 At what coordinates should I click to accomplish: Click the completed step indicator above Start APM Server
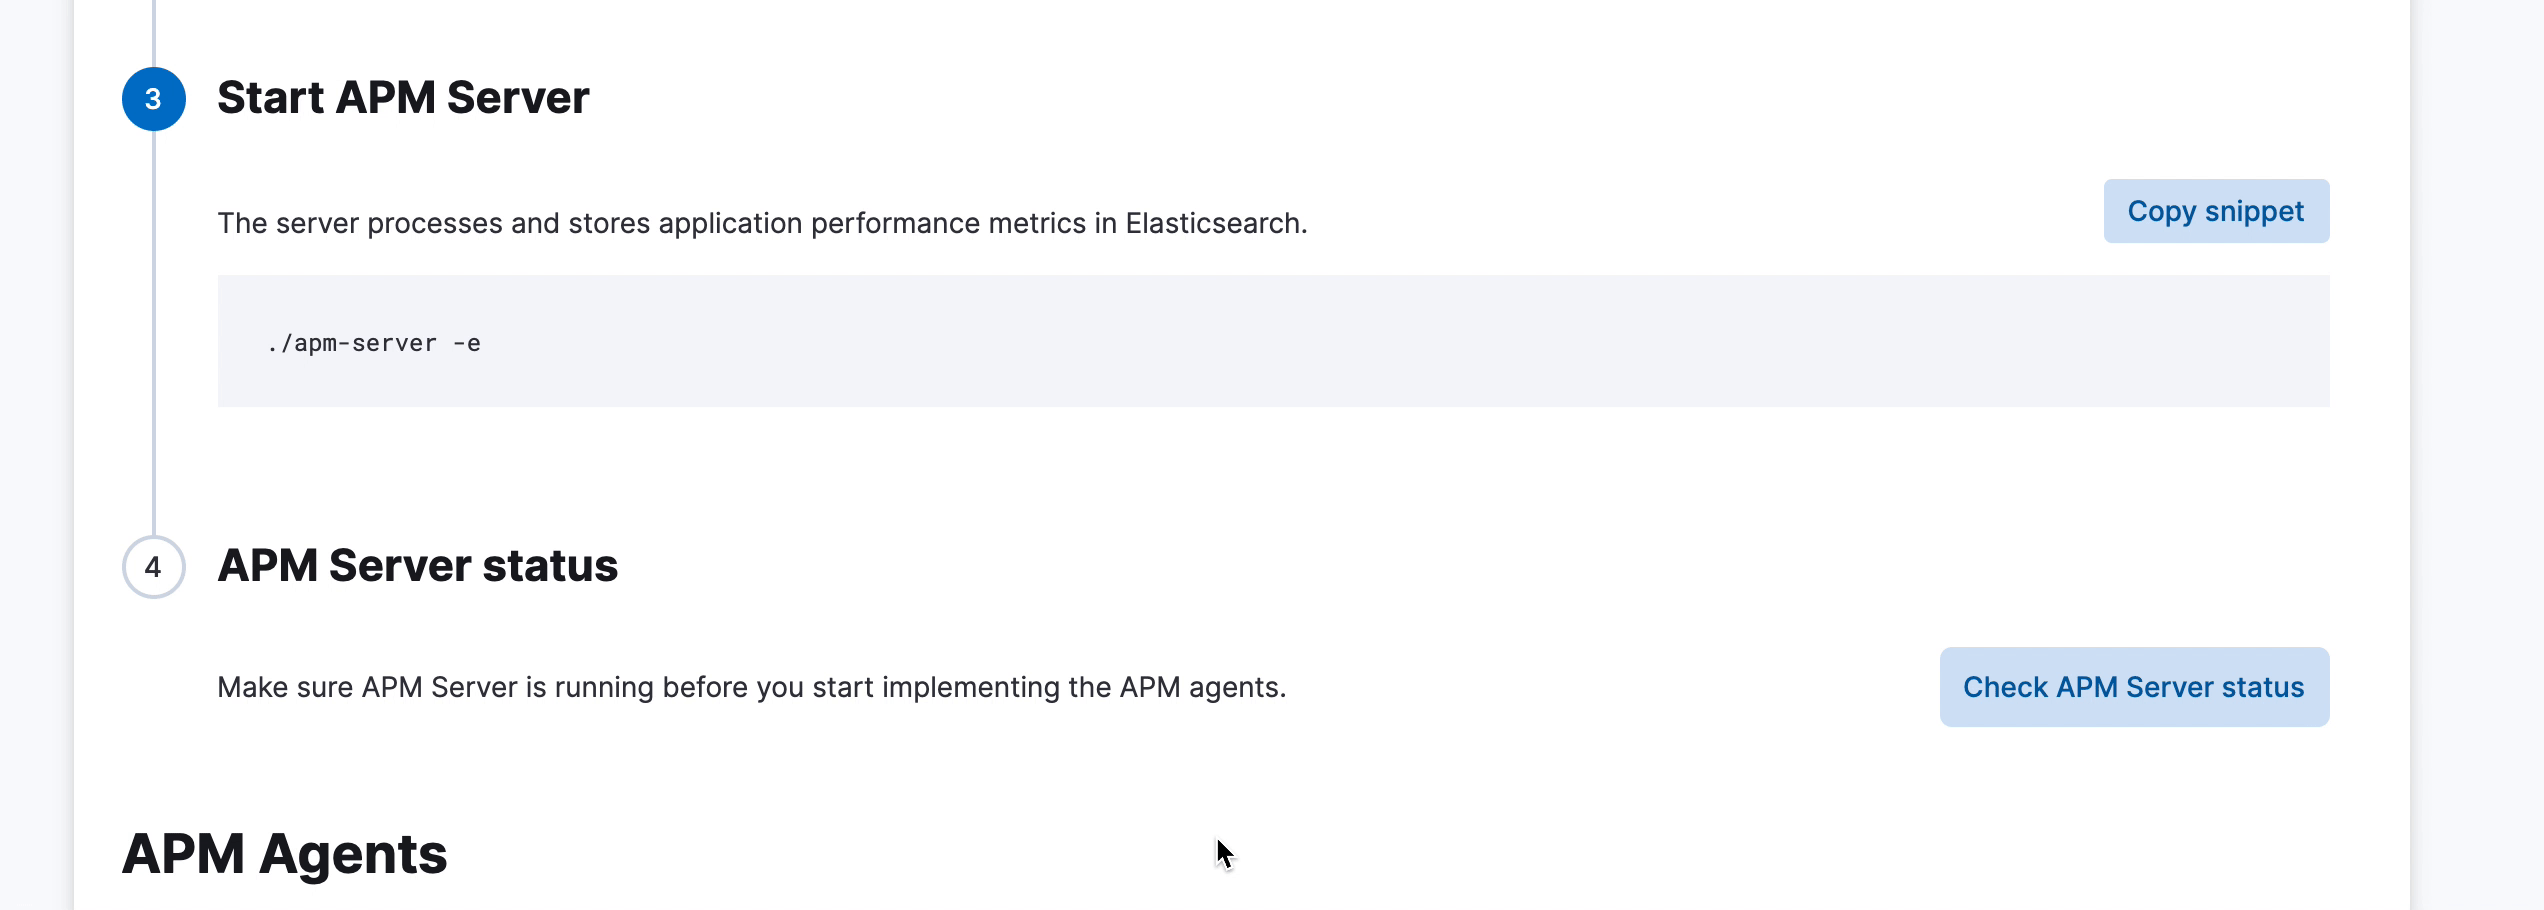(x=152, y=99)
